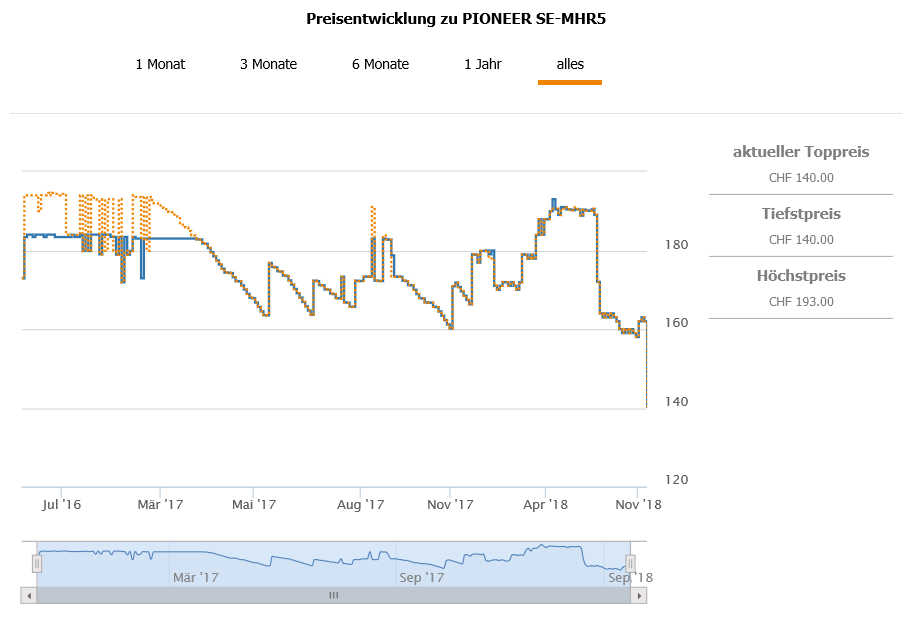Click the left navigator range handle
The width and height of the screenshot is (910, 617).
[x=37, y=564]
